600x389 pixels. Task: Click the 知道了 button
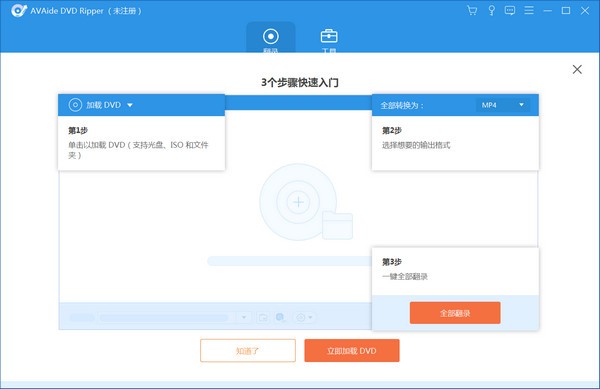[248, 350]
